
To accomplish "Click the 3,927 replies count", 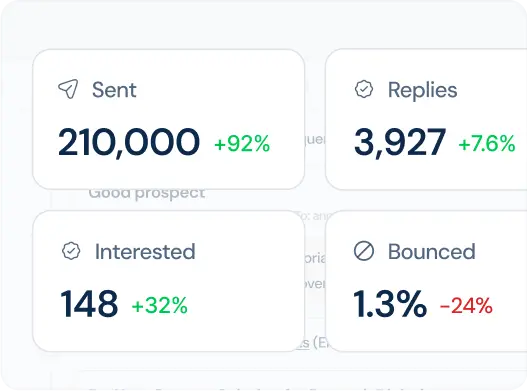I will pos(400,143).
